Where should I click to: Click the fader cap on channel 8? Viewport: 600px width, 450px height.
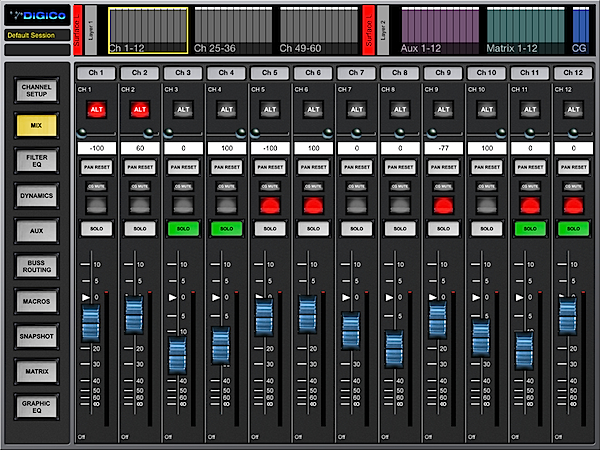(394, 349)
